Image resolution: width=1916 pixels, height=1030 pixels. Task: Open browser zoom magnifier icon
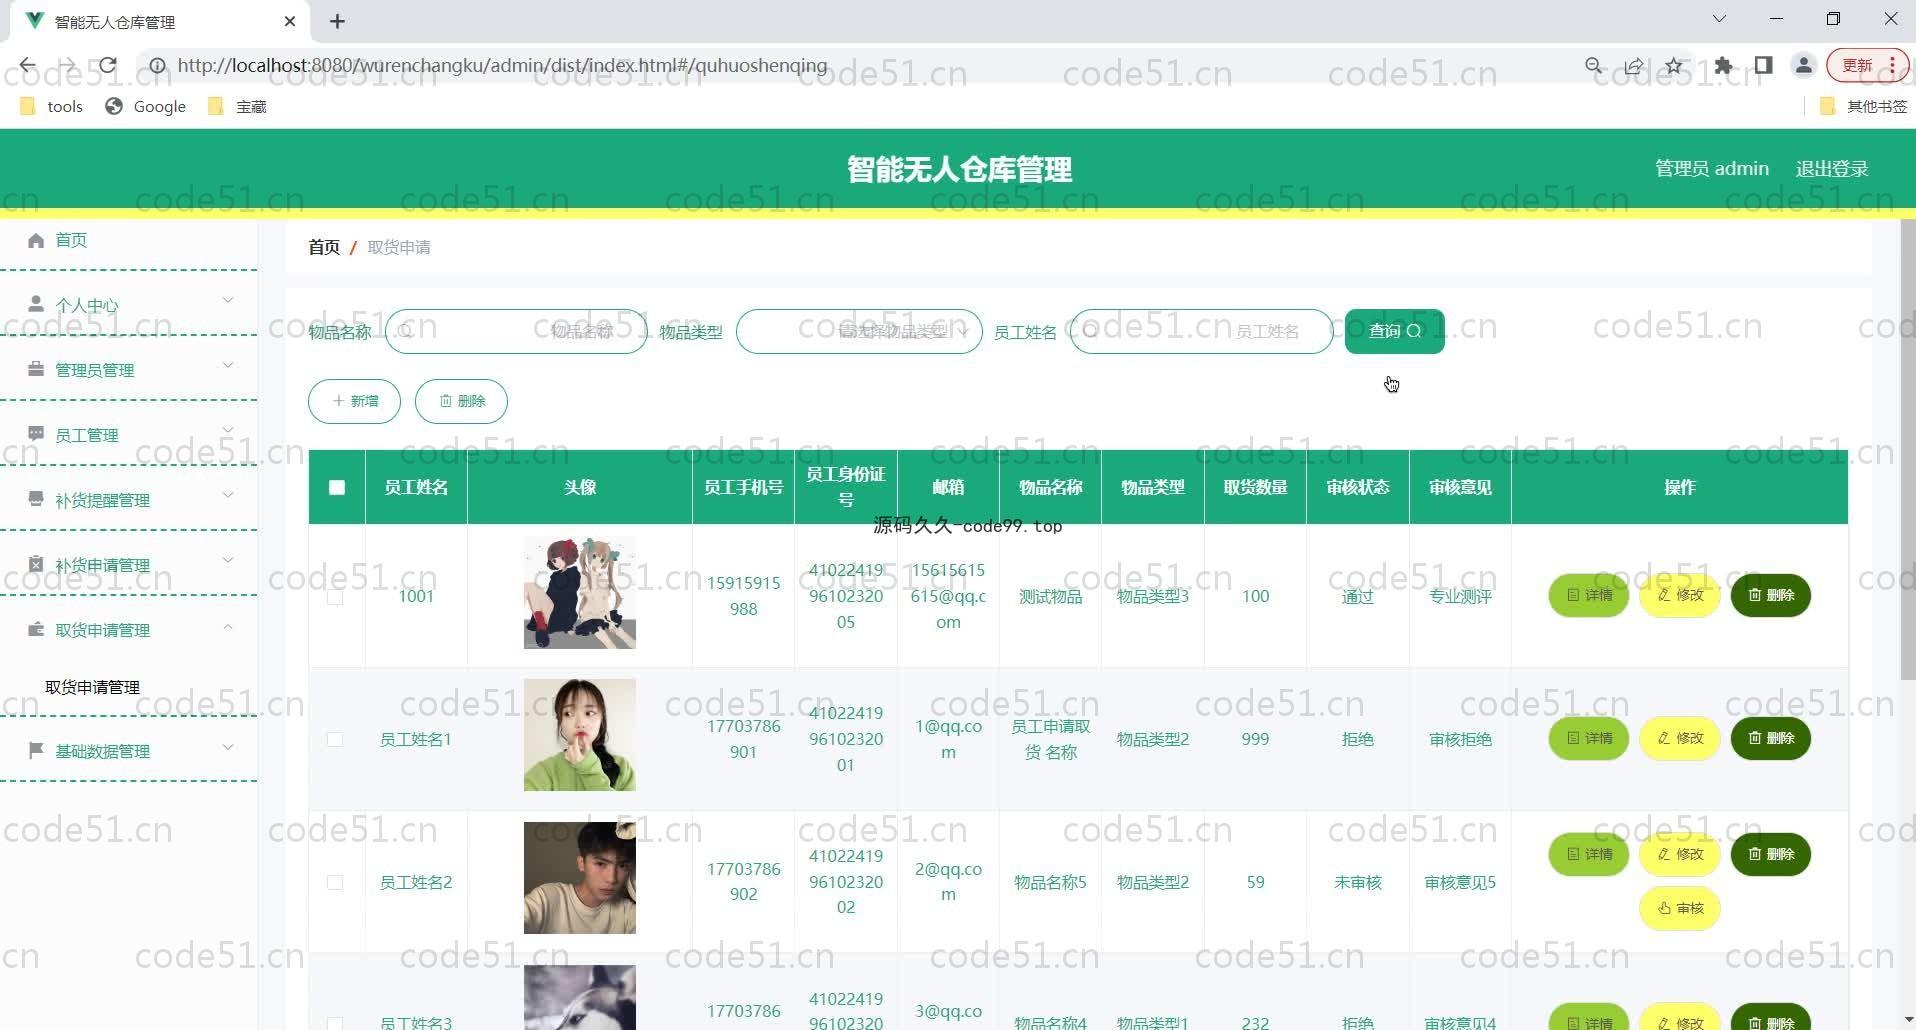pos(1594,66)
